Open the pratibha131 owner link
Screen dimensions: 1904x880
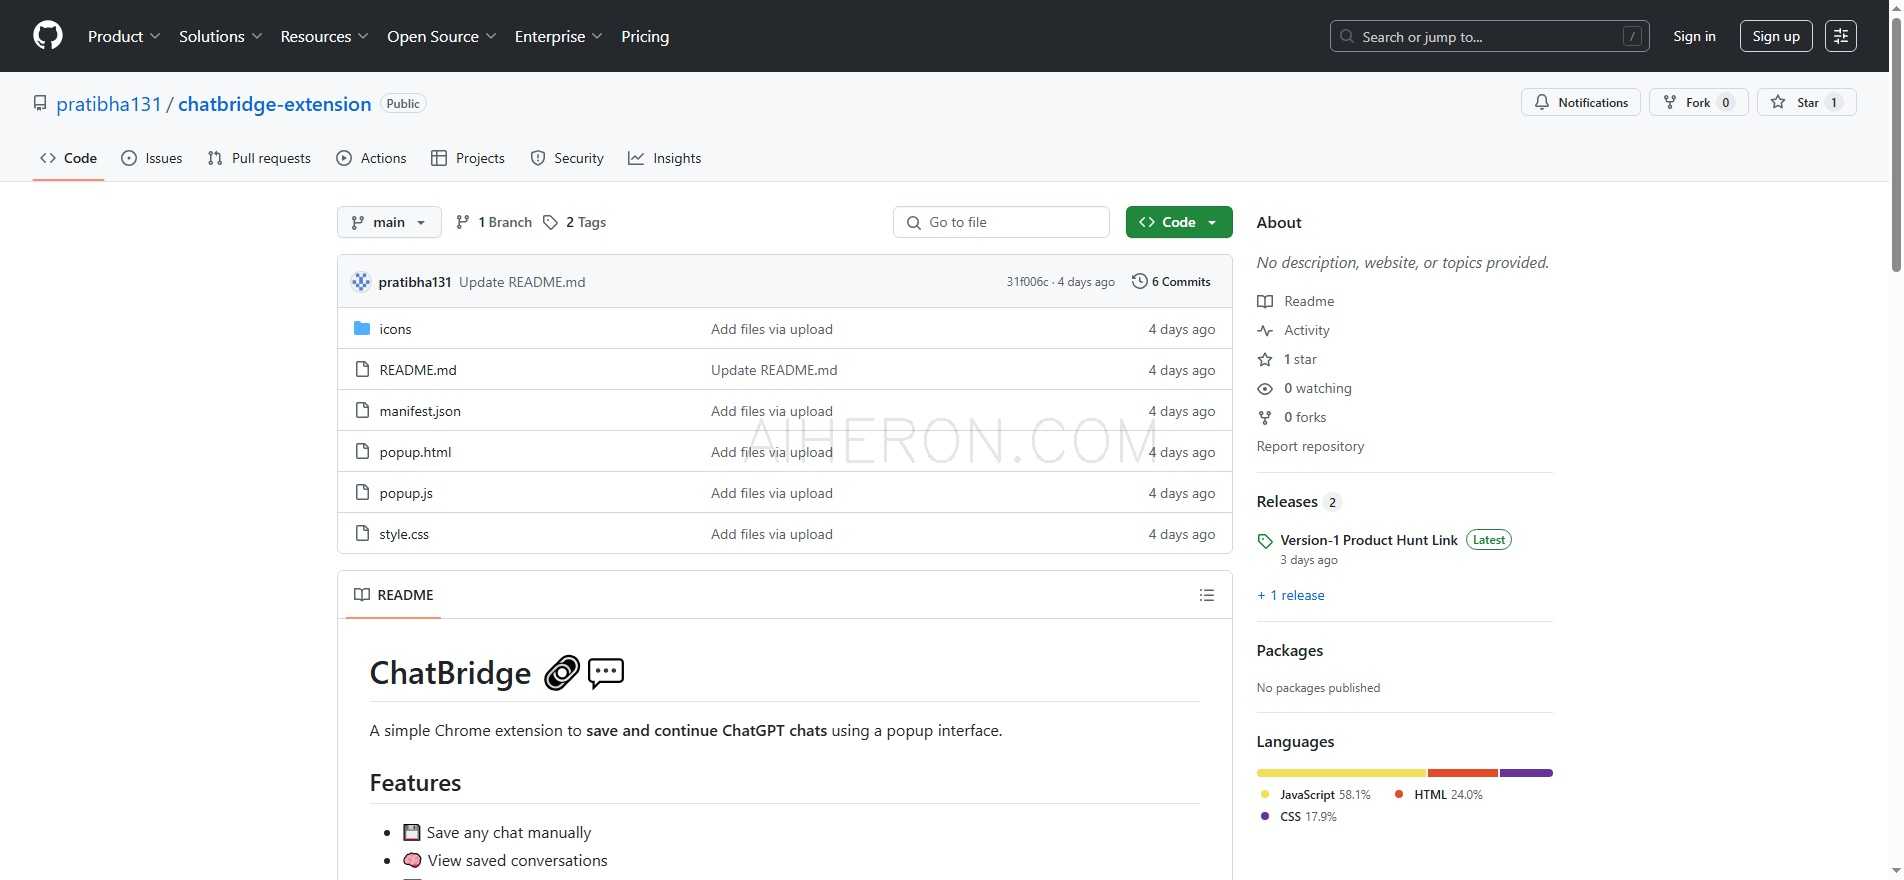[x=109, y=104]
